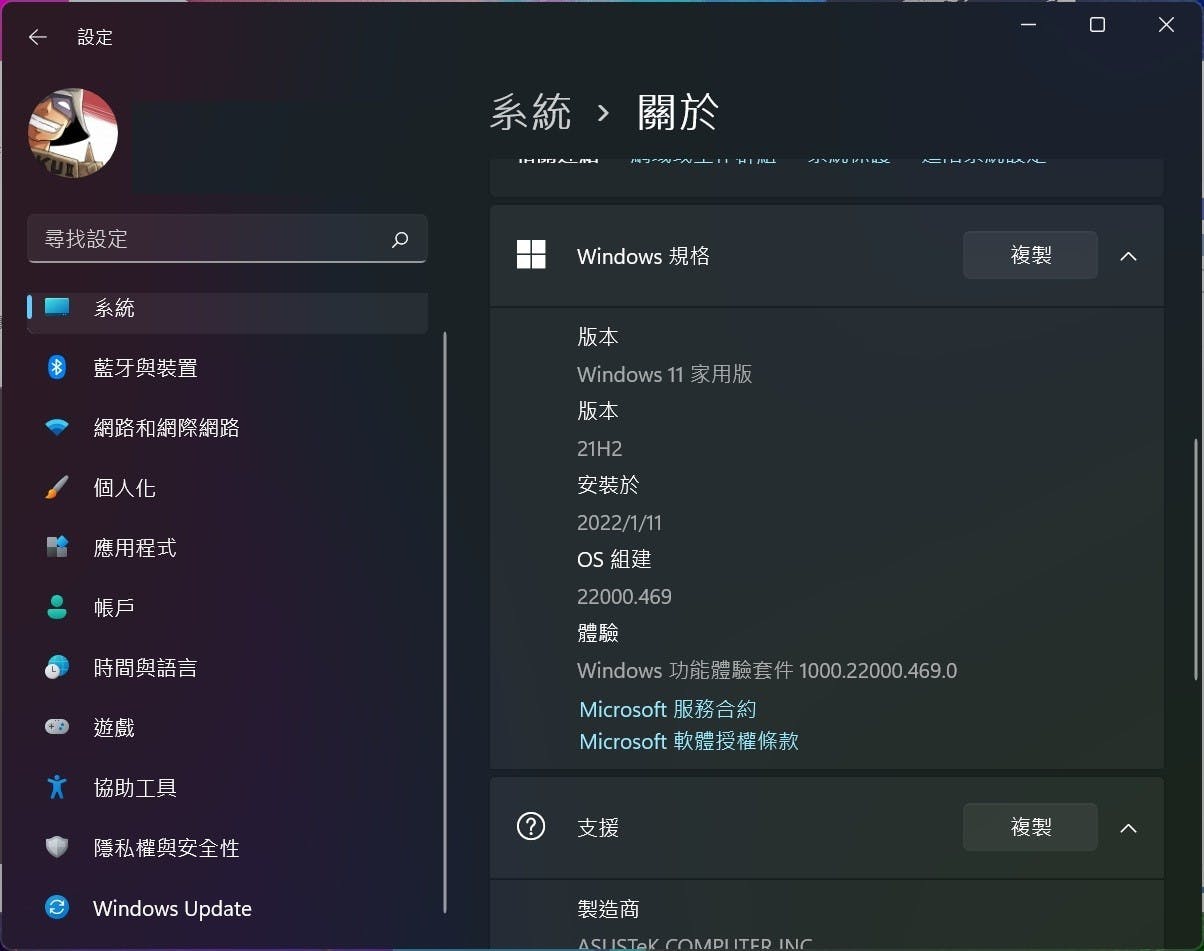Click the OS 組建 label

click(614, 559)
